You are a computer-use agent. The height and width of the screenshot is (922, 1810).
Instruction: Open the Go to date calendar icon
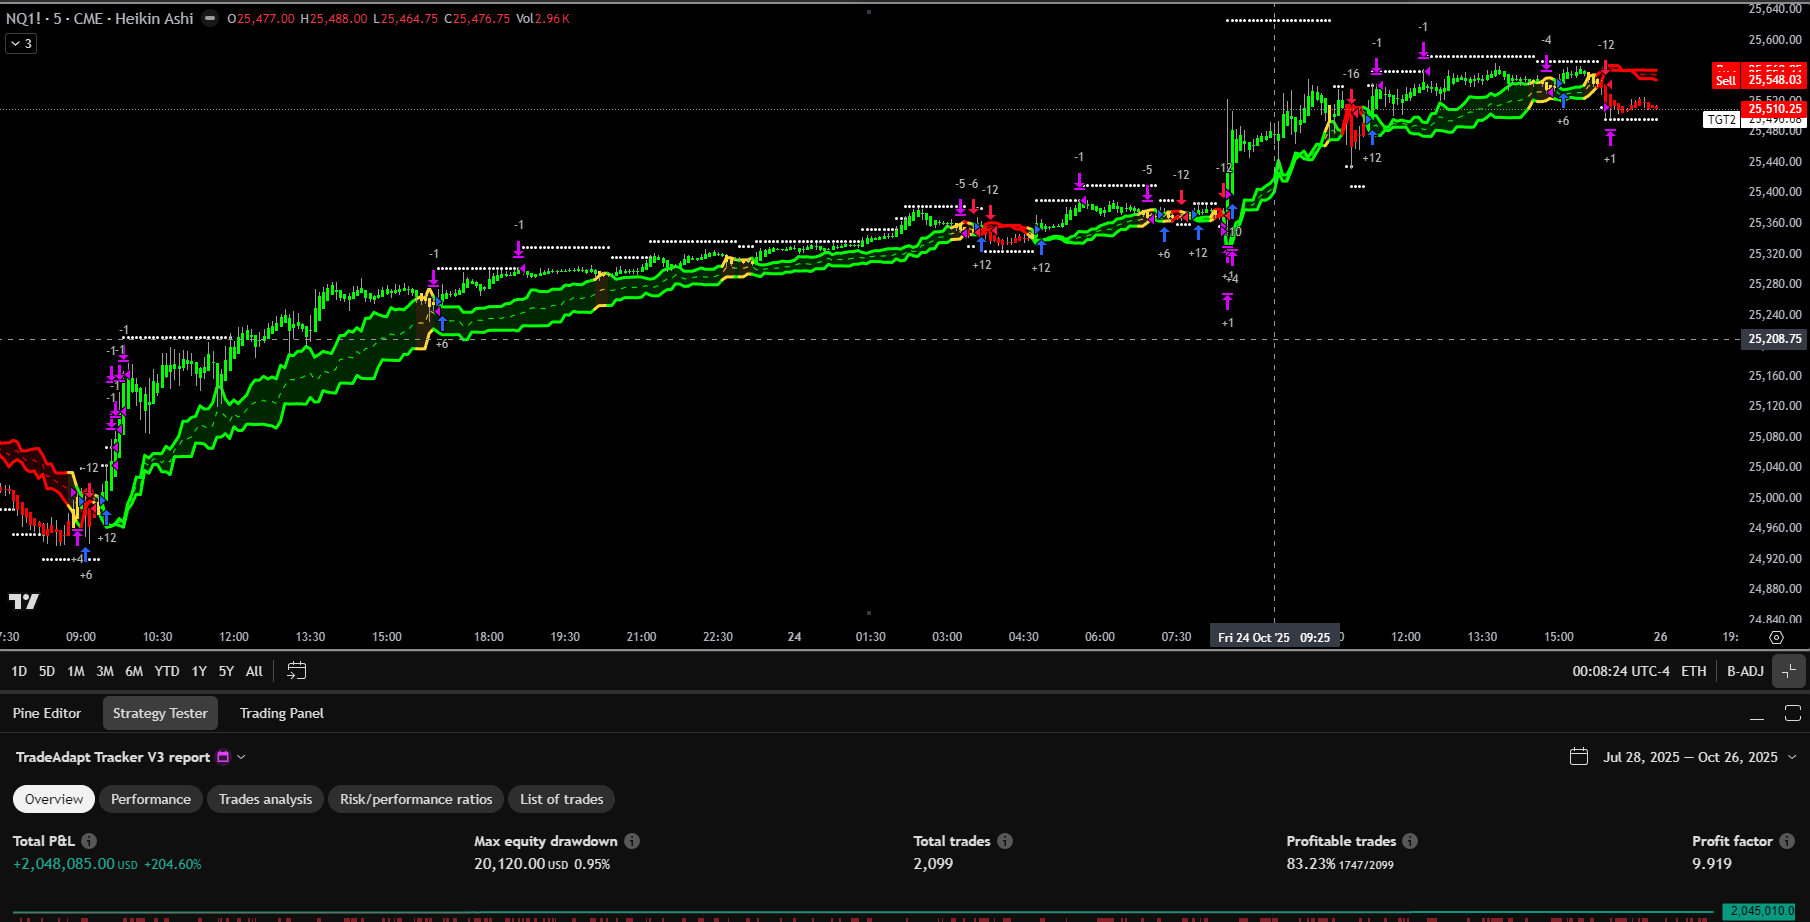pyautogui.click(x=296, y=671)
